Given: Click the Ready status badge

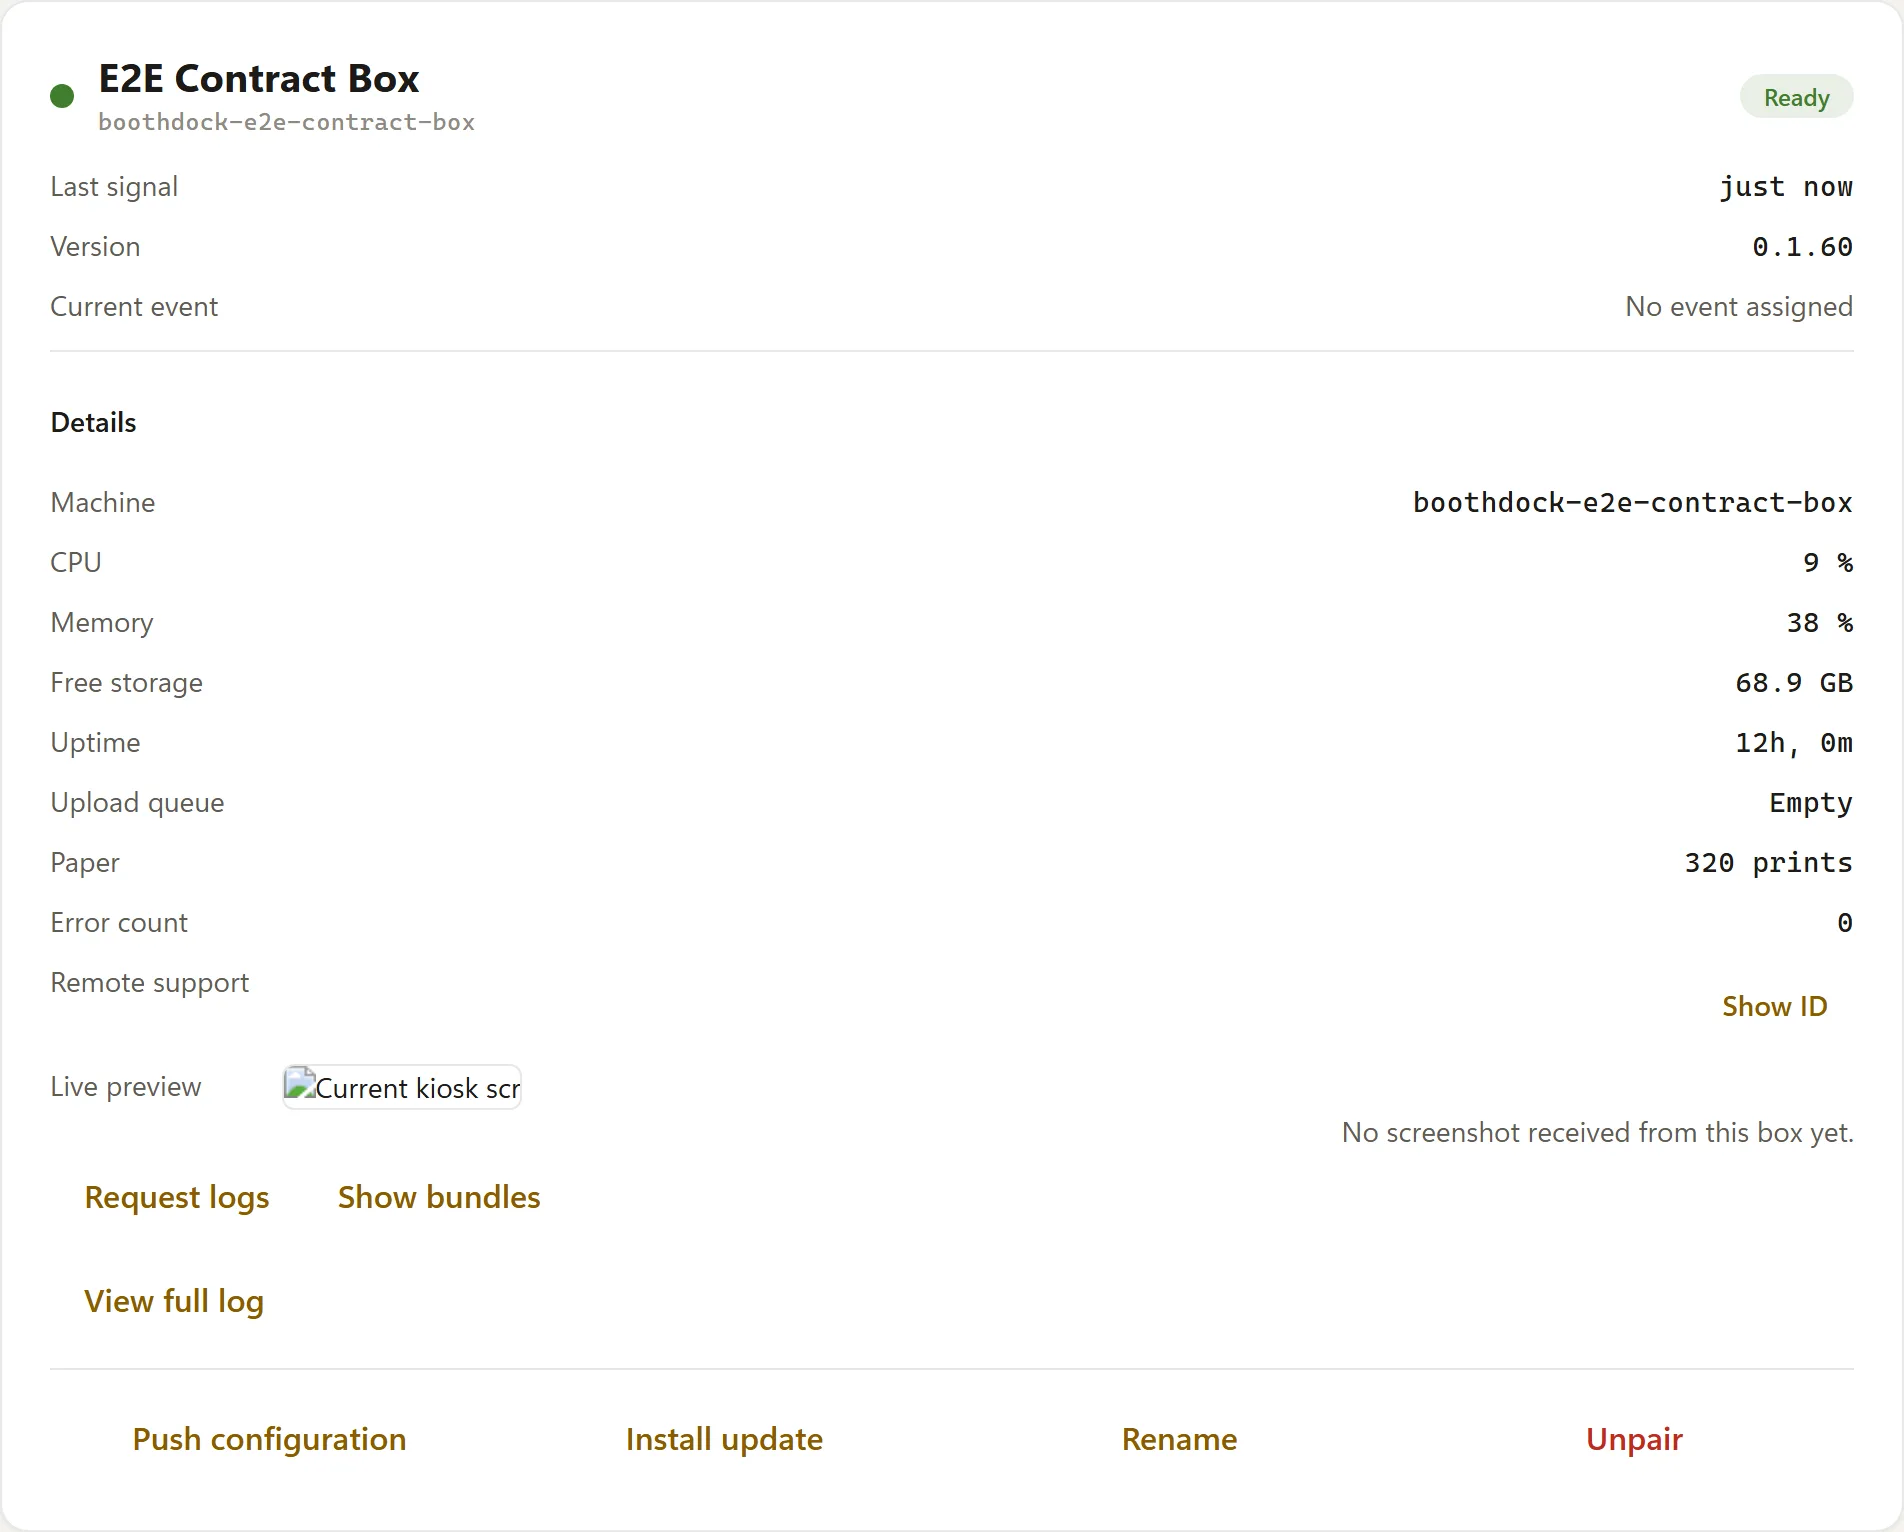Looking at the screenshot, I should pyautogui.click(x=1796, y=97).
